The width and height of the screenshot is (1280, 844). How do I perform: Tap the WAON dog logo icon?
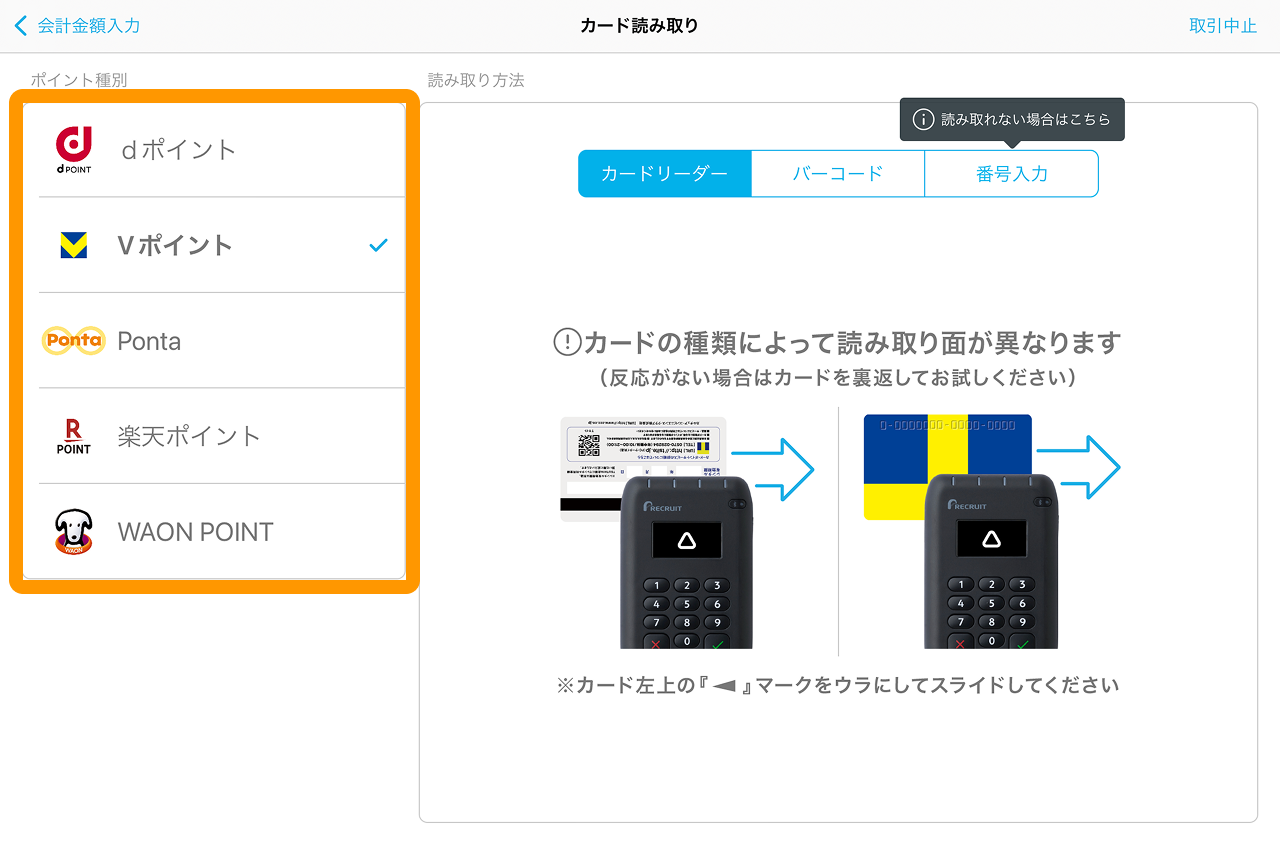coord(74,532)
